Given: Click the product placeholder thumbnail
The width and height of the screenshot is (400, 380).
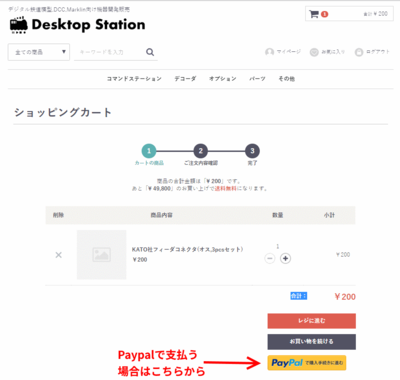Looking at the screenshot, I should (102, 255).
